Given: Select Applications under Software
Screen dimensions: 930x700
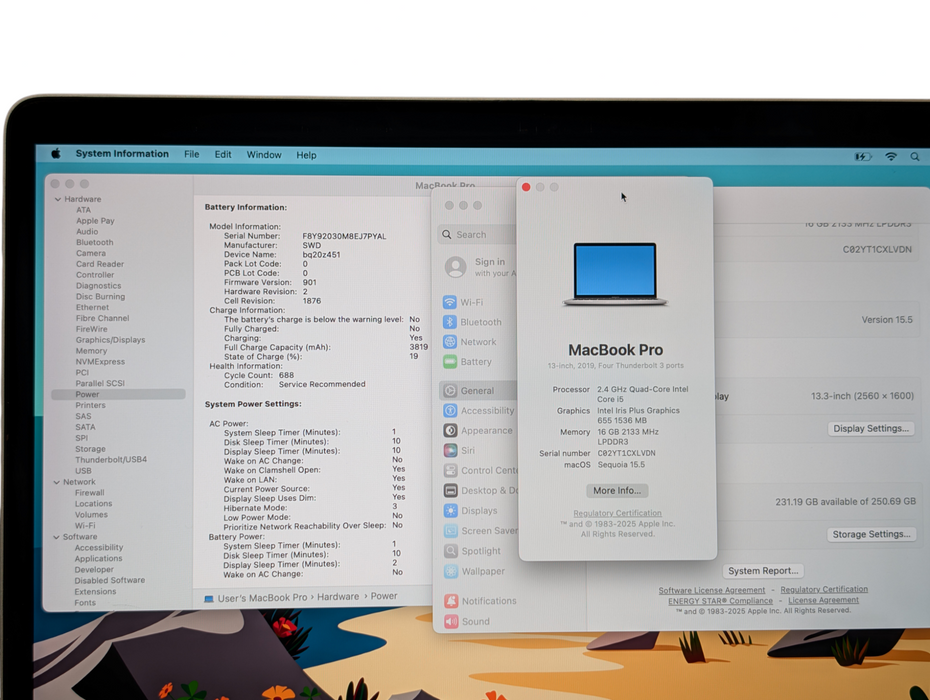Looking at the screenshot, I should tap(98, 559).
